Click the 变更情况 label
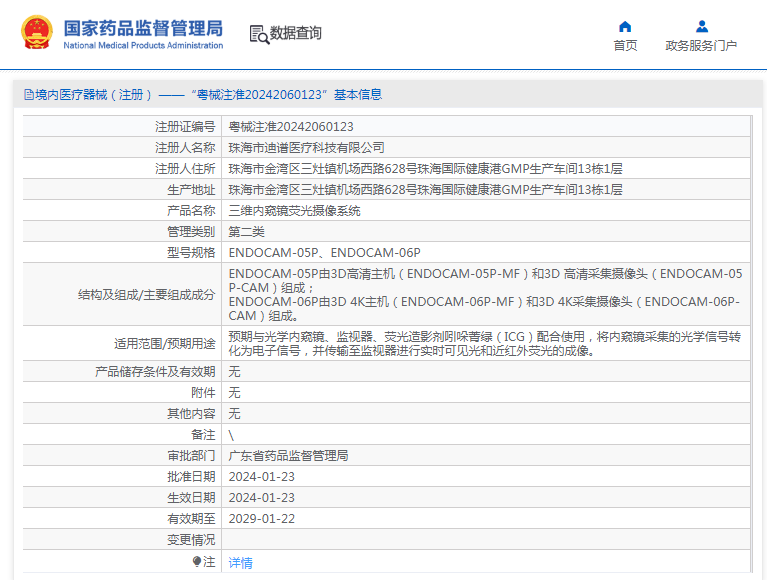Screen dimensions: 767x580 [191, 540]
